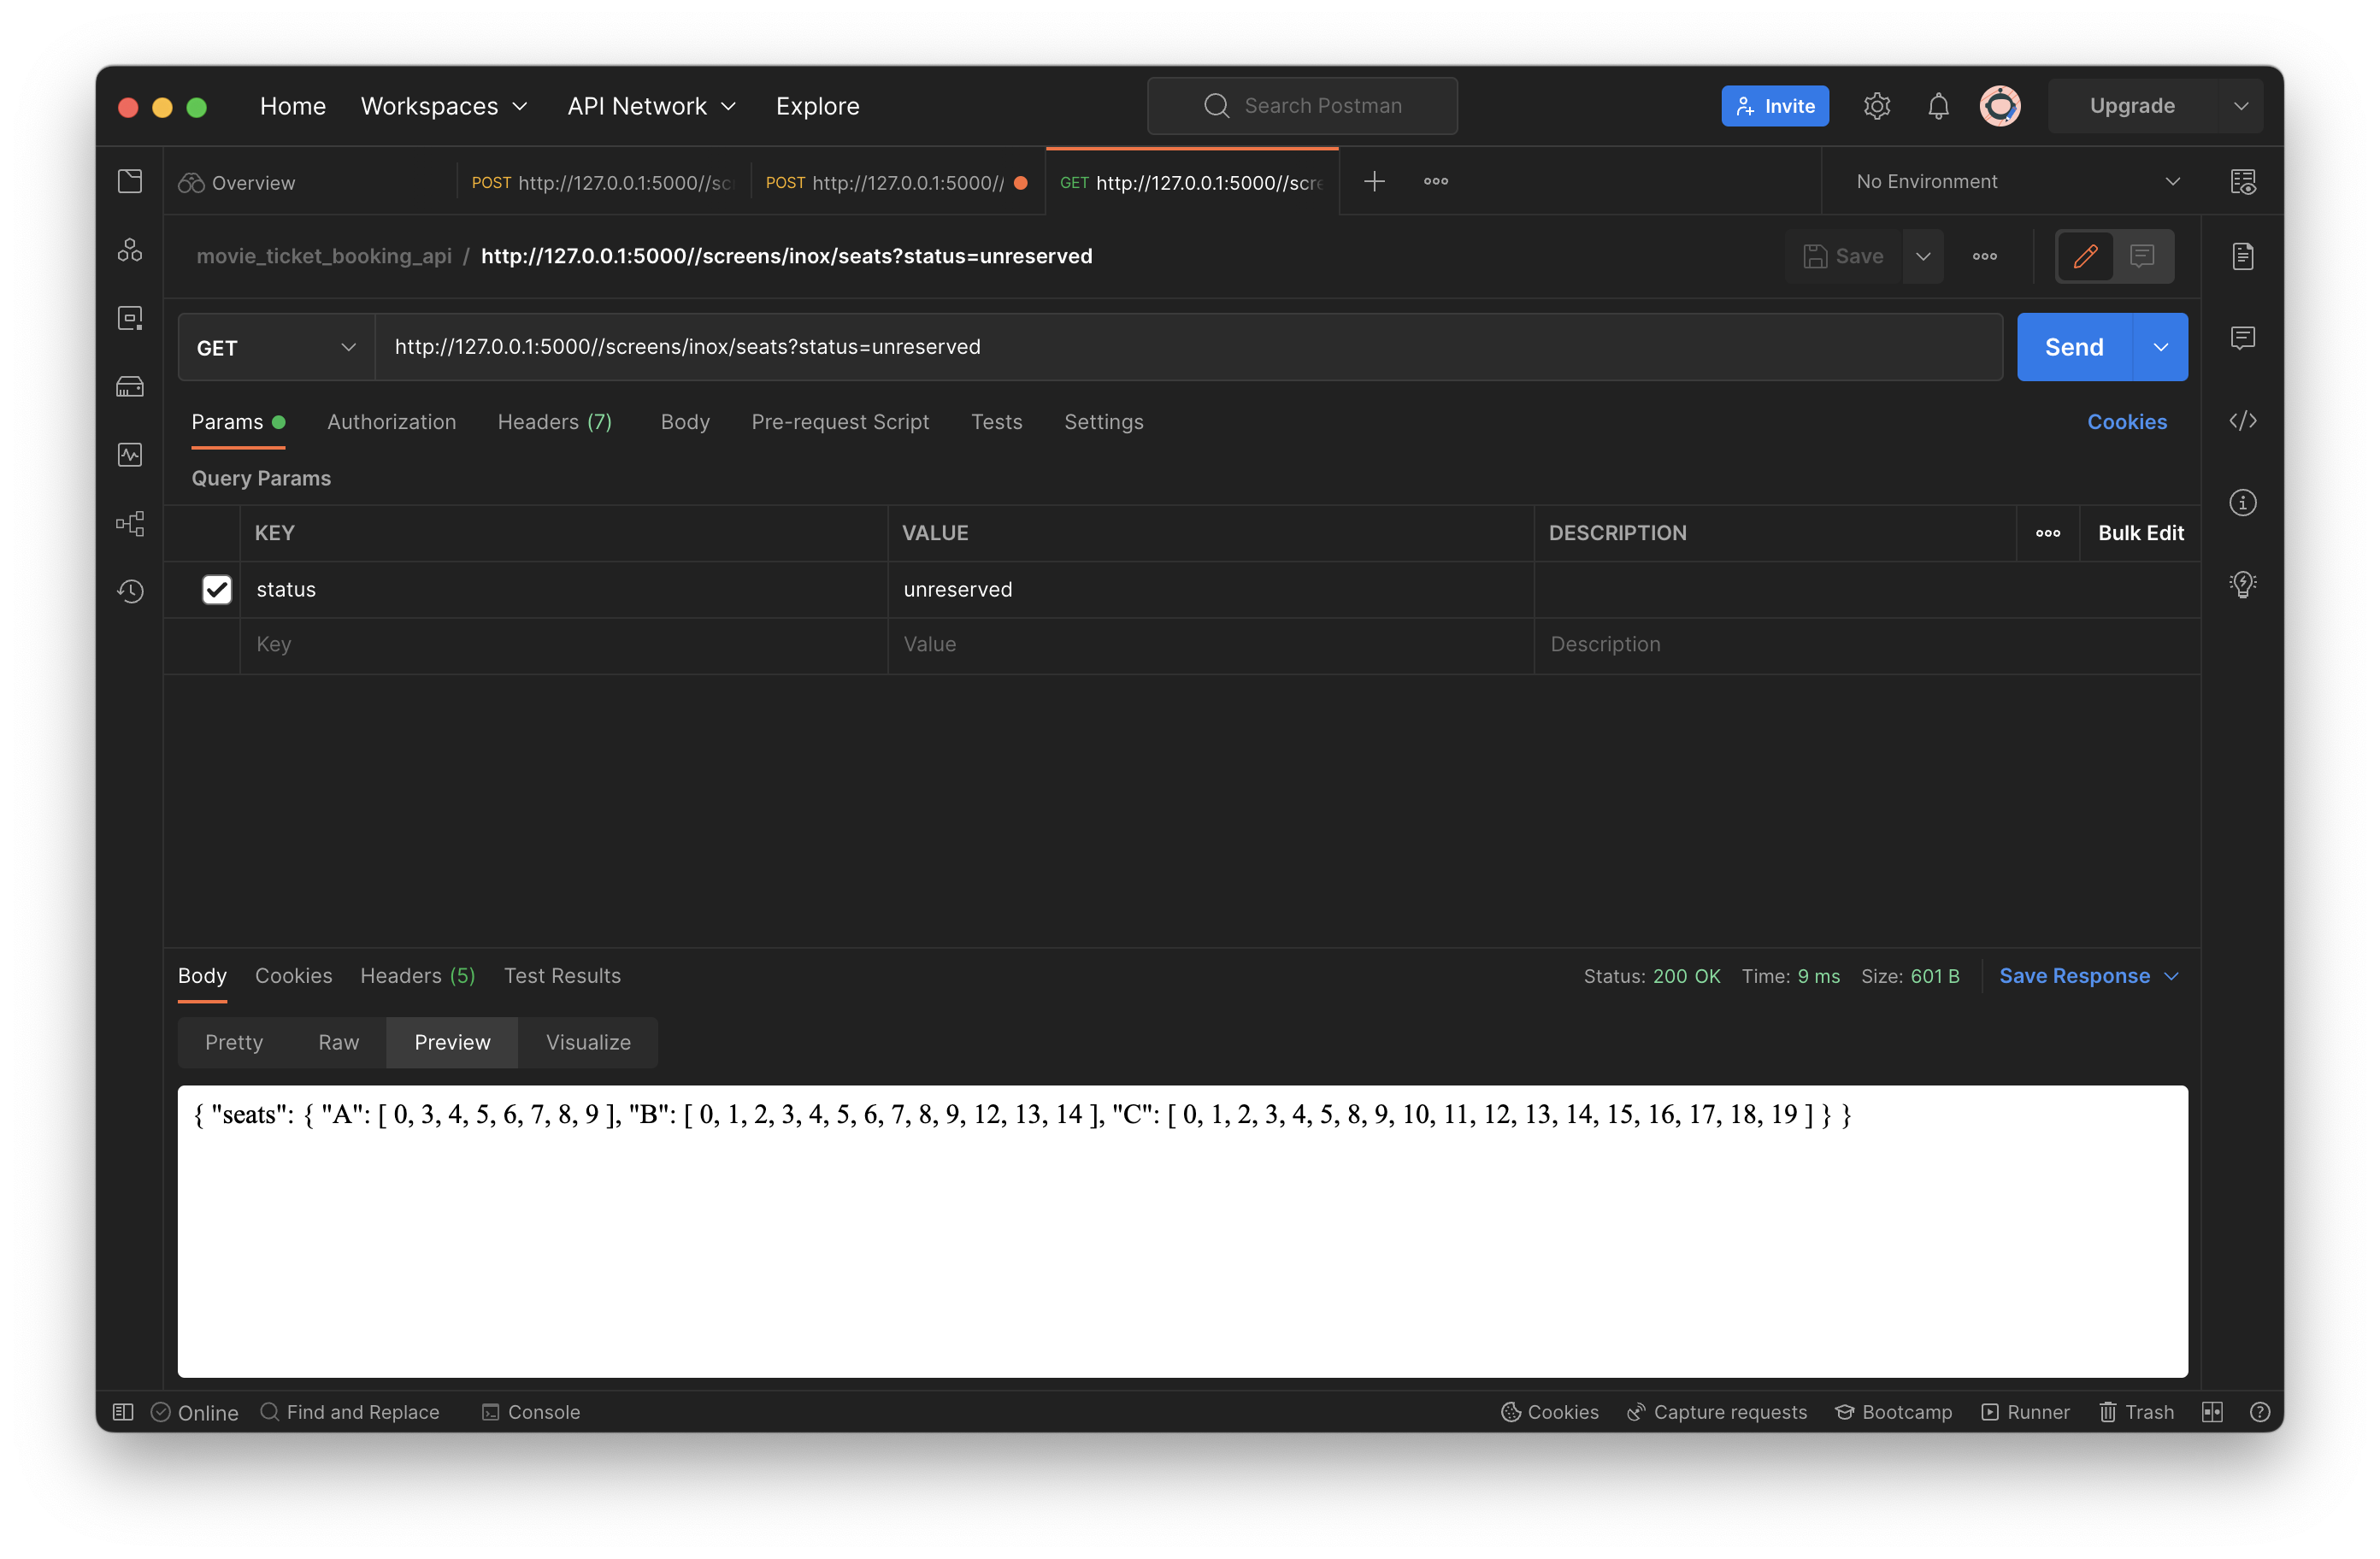
Task: Open the GET method dropdown
Action: tap(276, 347)
